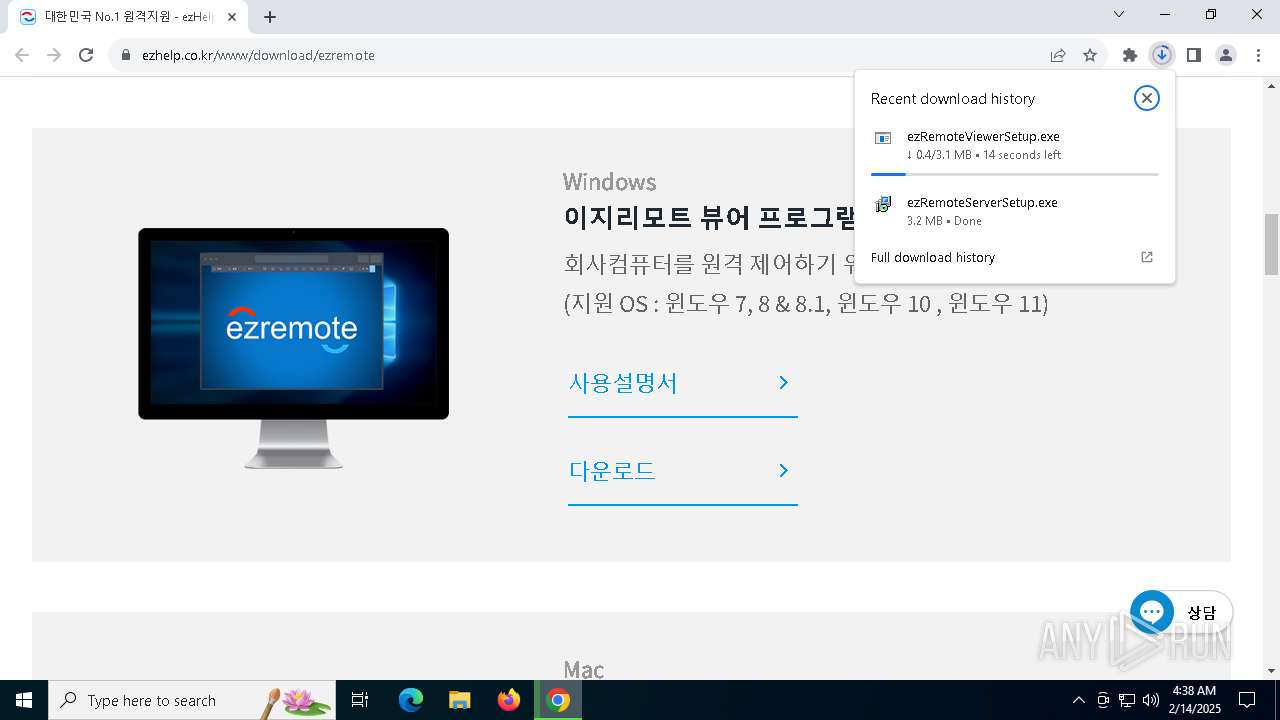The height and width of the screenshot is (720, 1280).
Task: Open the clock and date panel
Action: point(1196,700)
